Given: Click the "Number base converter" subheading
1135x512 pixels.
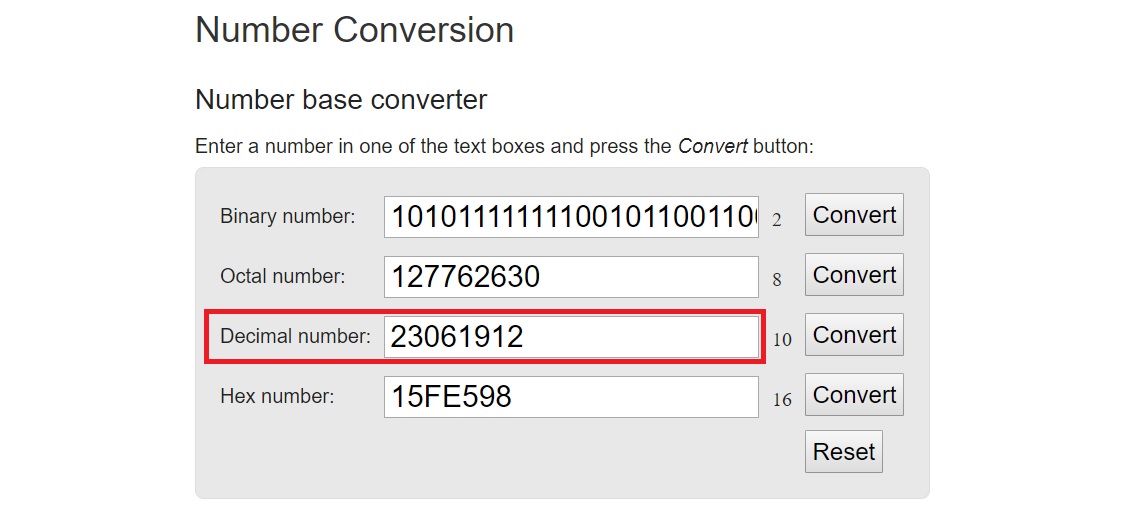Looking at the screenshot, I should coord(341,100).
